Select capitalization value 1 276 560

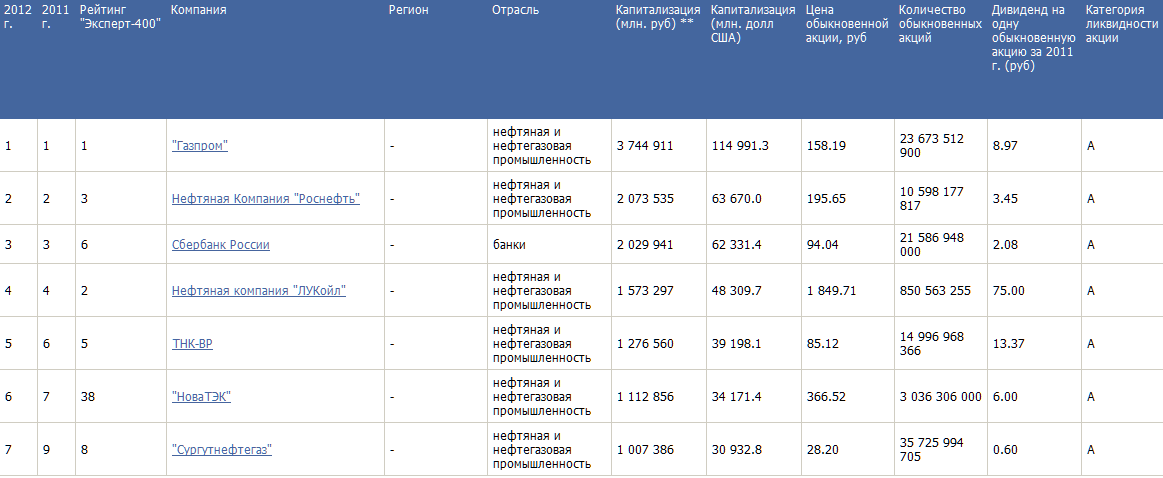(x=645, y=344)
